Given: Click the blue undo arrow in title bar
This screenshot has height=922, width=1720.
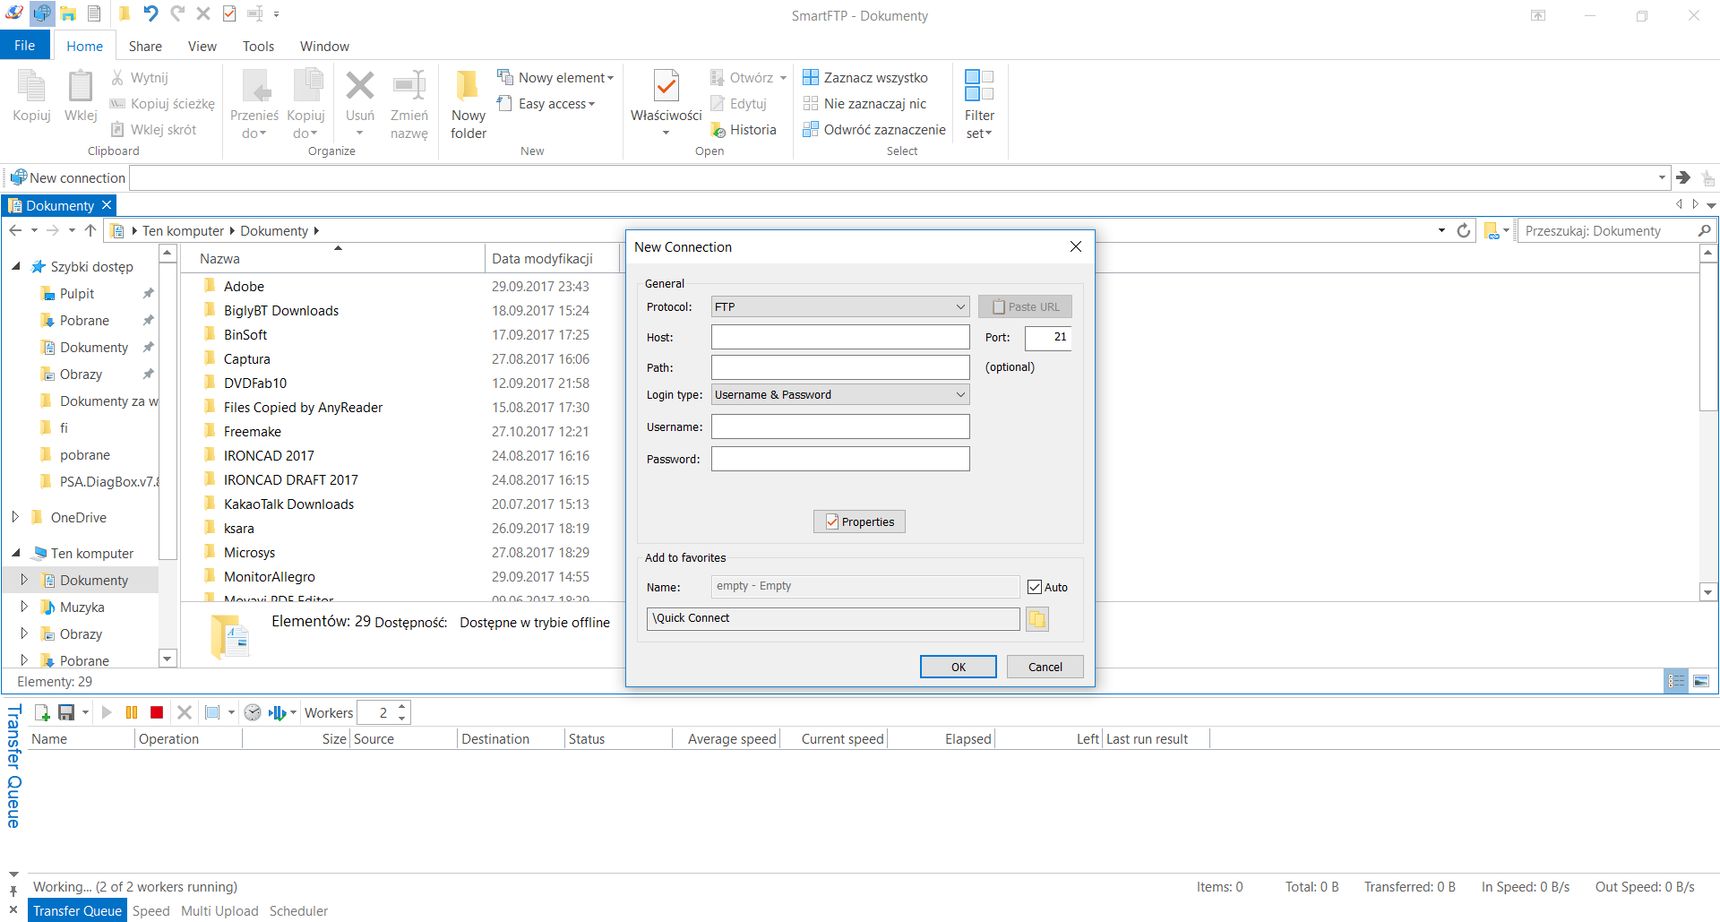Looking at the screenshot, I should (x=150, y=14).
